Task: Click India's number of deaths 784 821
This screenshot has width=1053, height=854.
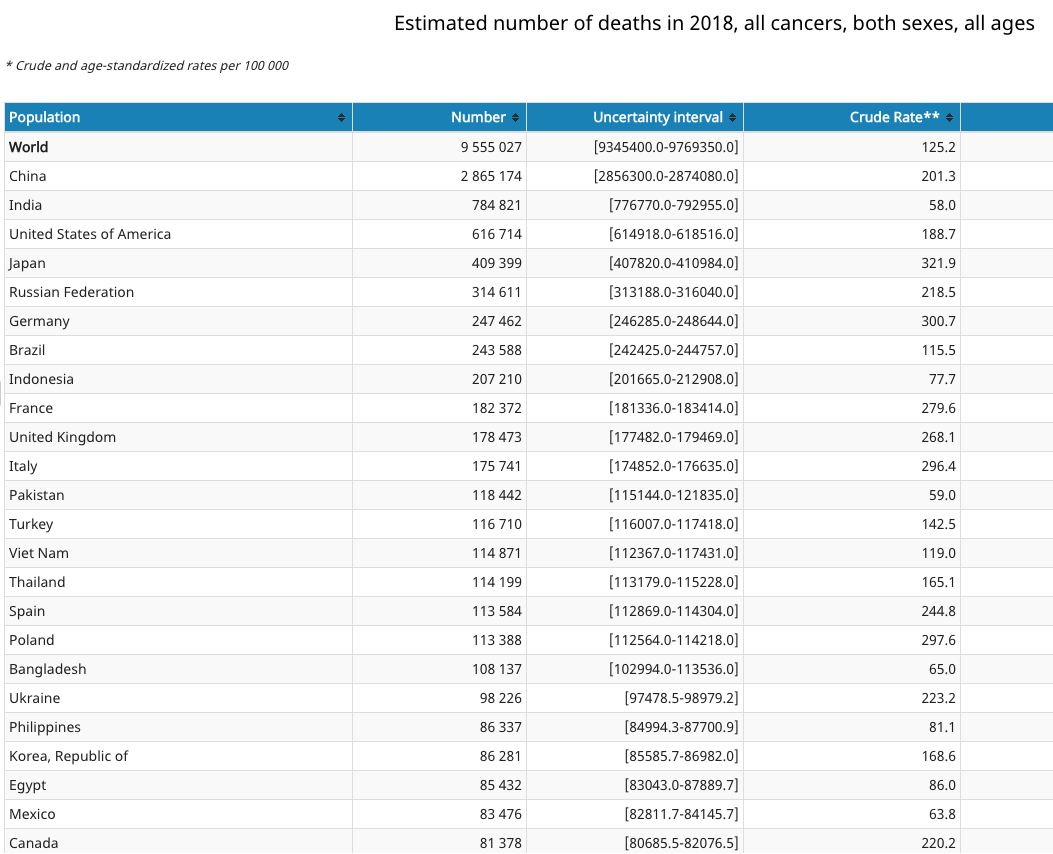Action: (496, 205)
